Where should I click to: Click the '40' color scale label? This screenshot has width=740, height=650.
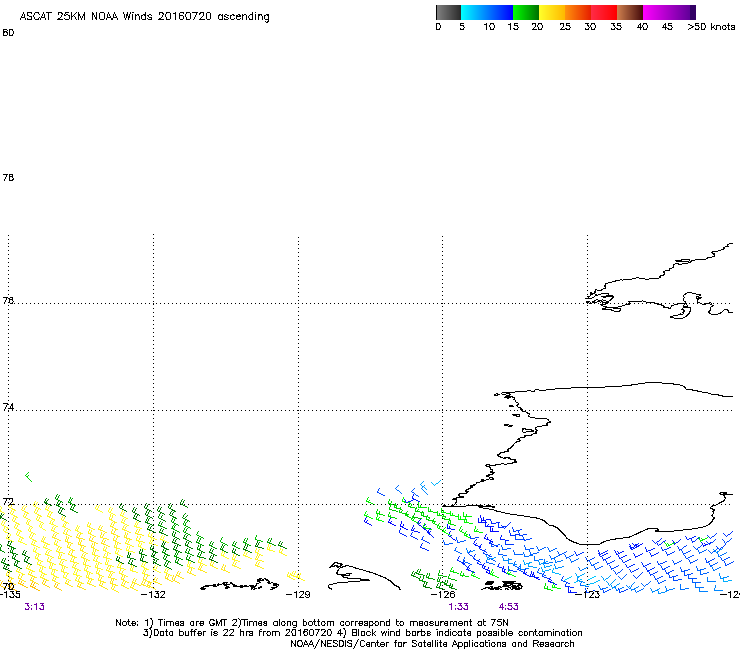click(x=642, y=27)
